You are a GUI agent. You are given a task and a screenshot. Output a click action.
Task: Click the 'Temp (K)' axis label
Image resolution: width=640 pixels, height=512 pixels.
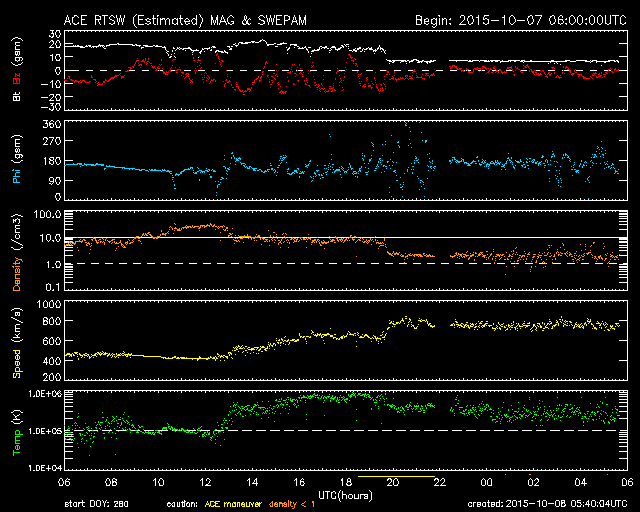point(17,432)
